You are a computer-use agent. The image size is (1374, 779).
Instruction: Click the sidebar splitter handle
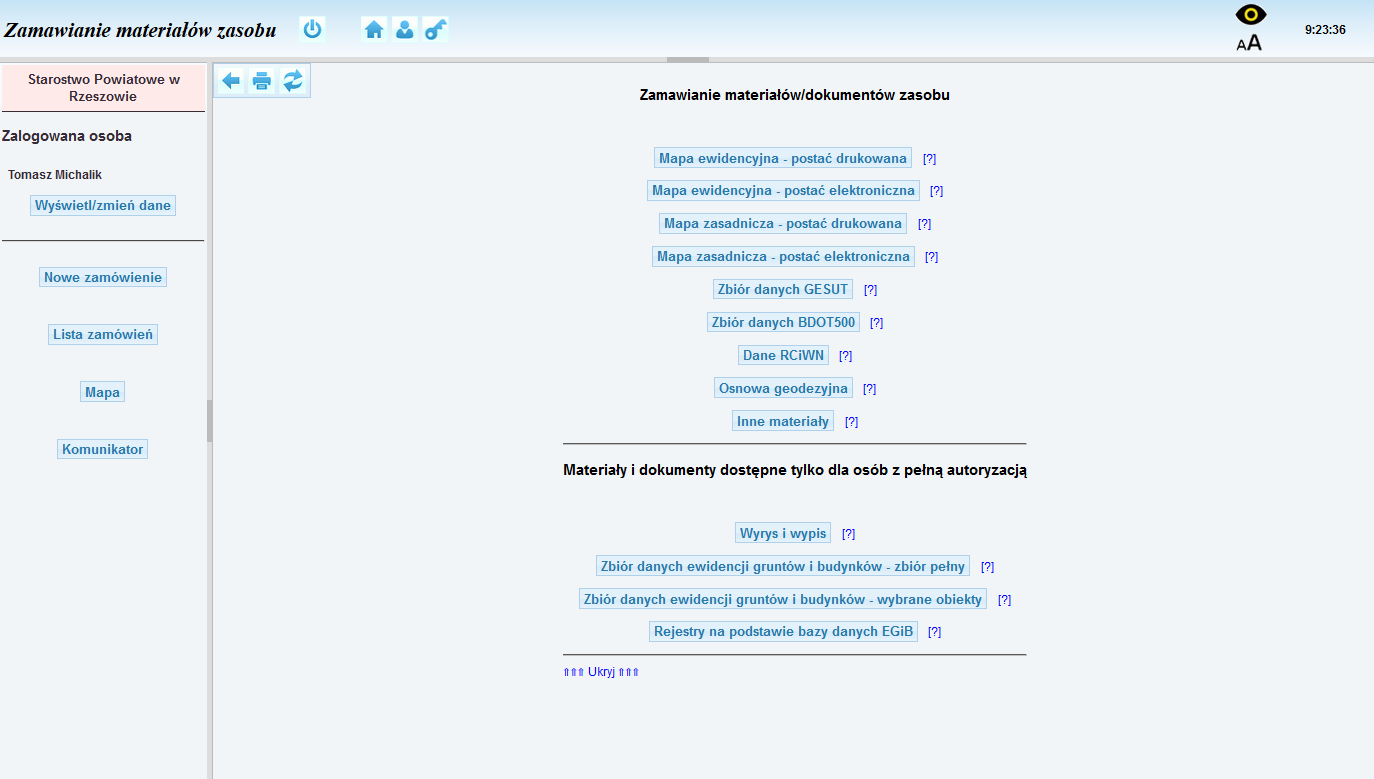click(209, 420)
